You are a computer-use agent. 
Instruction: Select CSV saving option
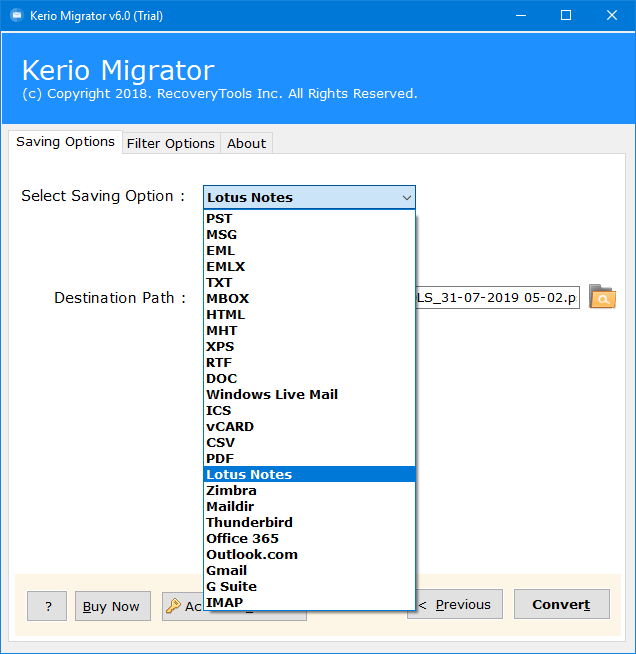(309, 443)
